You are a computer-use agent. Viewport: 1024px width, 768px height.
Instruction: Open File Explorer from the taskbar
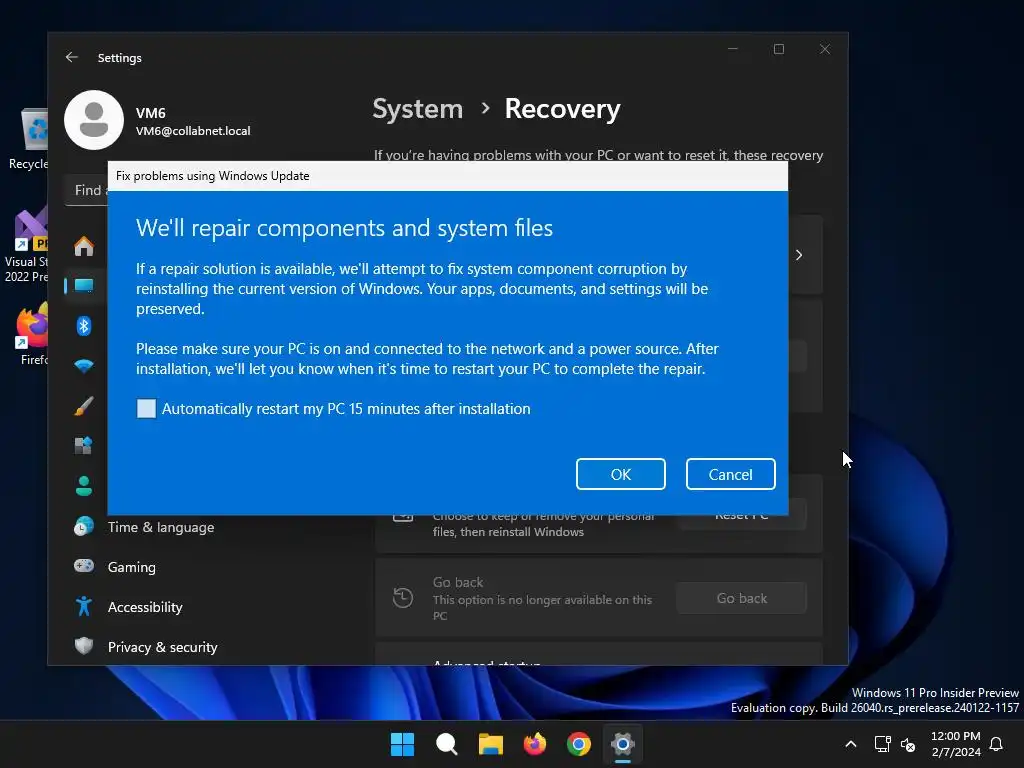[490, 744]
